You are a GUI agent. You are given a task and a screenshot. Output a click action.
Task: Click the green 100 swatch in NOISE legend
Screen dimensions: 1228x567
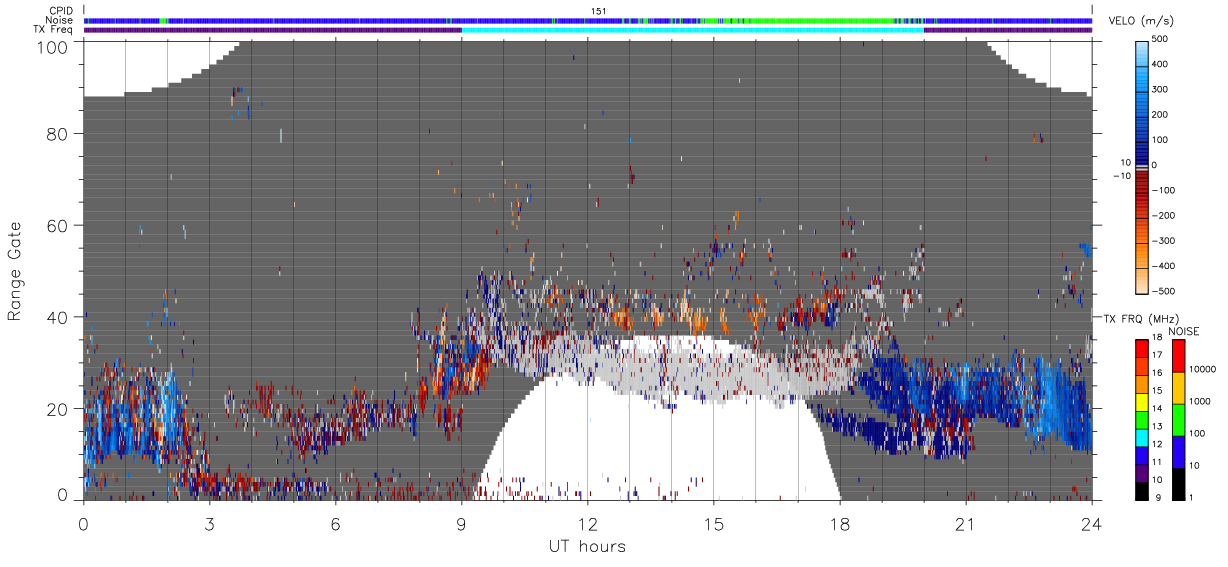click(1179, 419)
